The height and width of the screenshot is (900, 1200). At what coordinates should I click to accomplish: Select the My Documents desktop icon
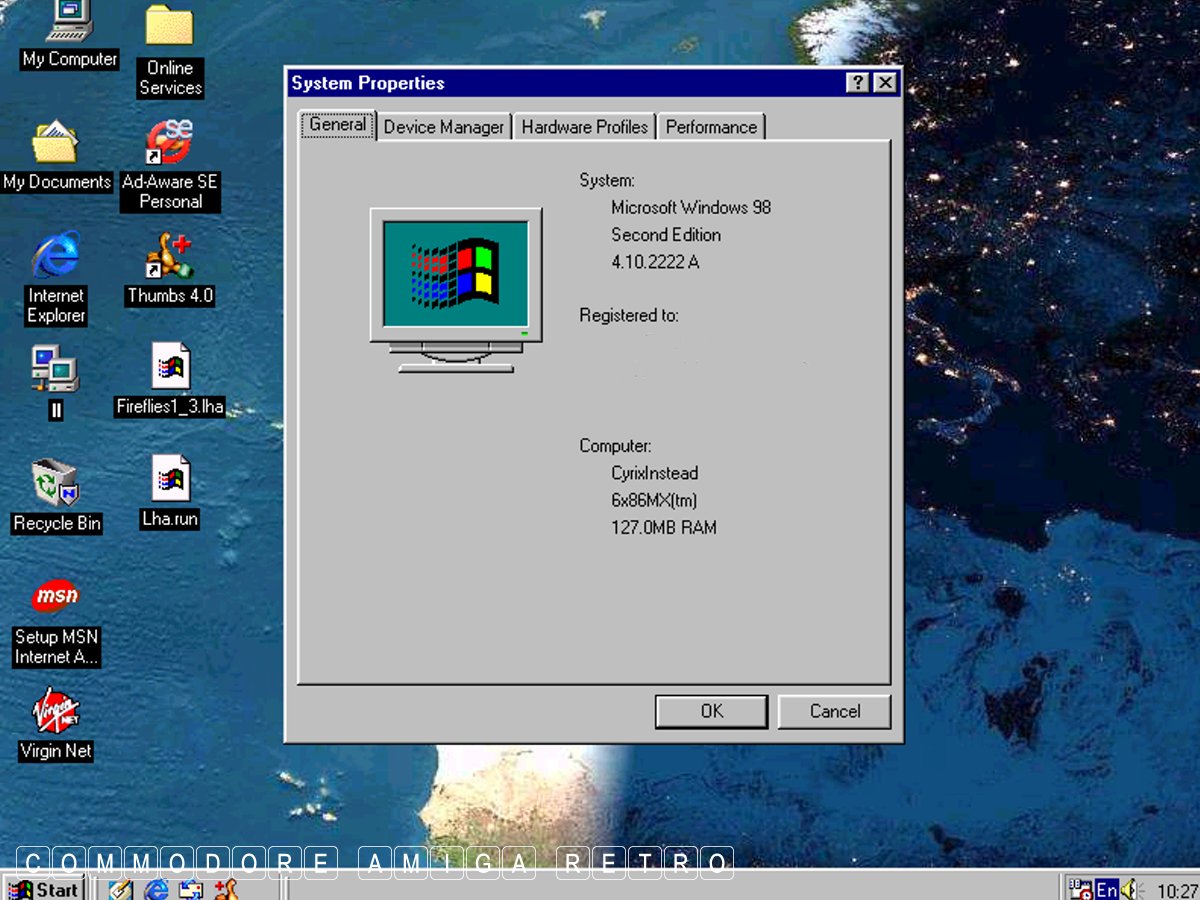pyautogui.click(x=56, y=145)
